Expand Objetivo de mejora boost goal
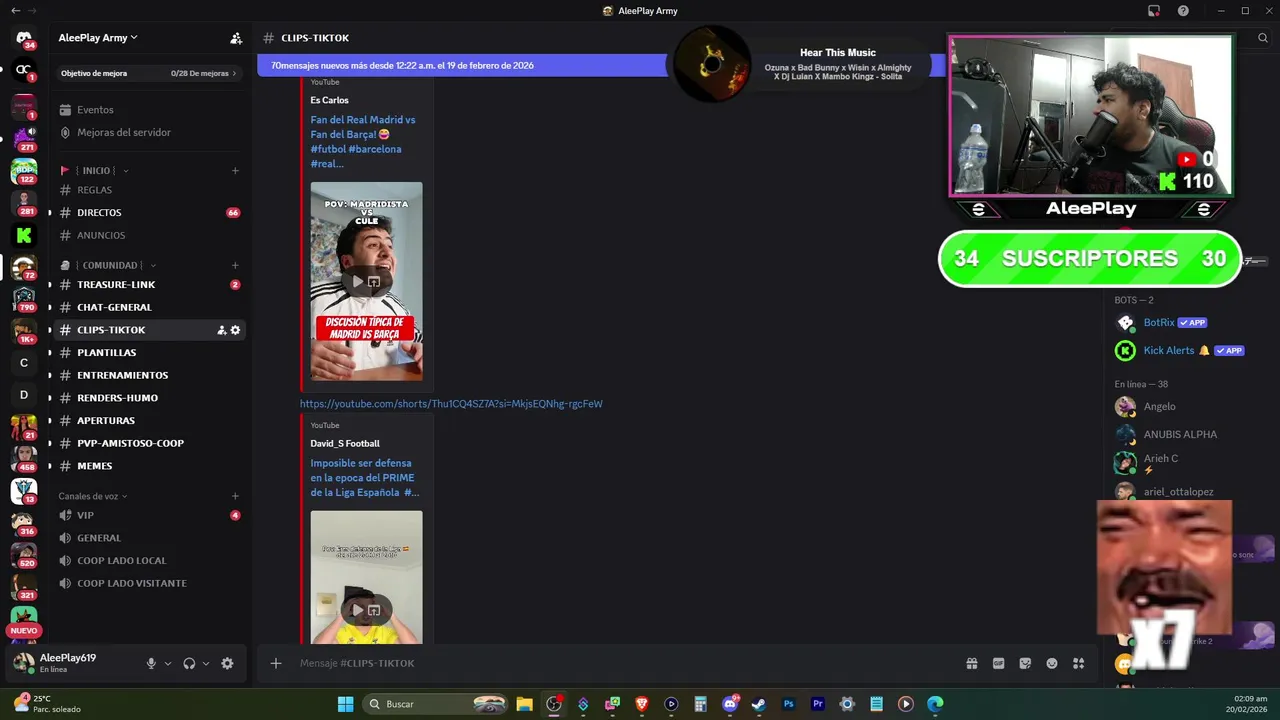Viewport: 1280px width, 720px height. (149, 73)
